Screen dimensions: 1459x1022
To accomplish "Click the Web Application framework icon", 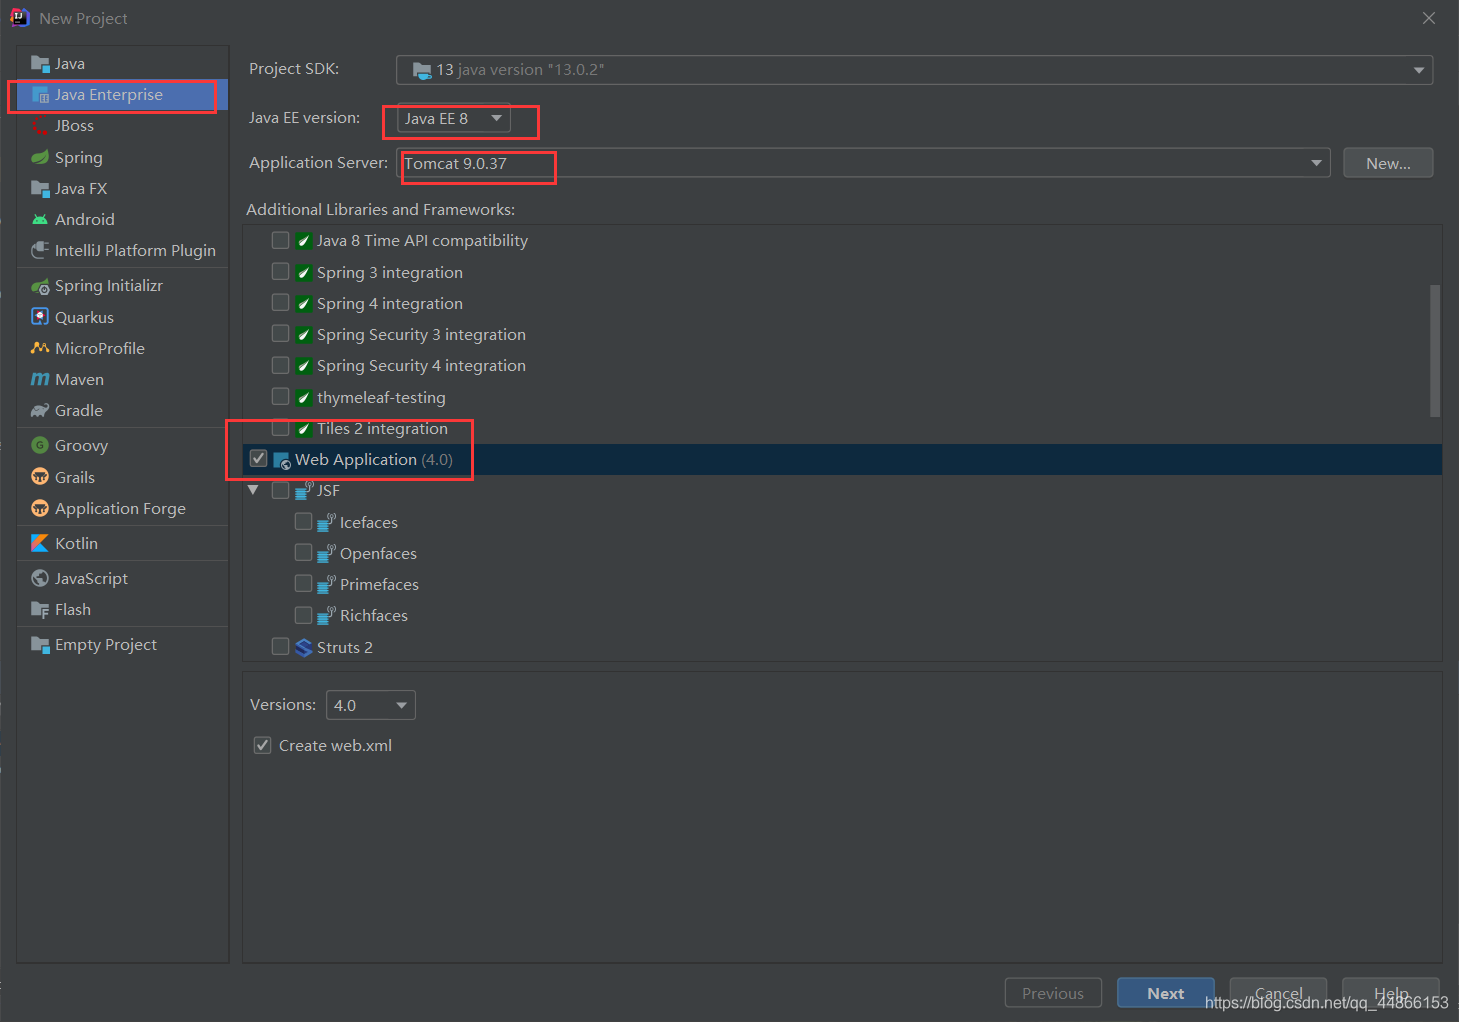I will 282,460.
